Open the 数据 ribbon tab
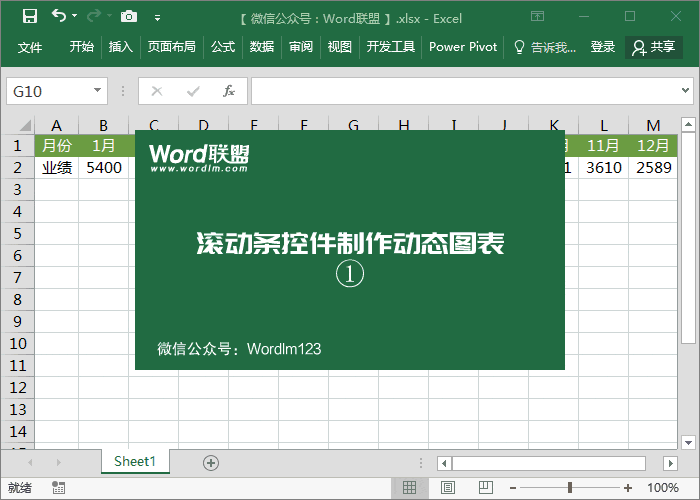700x500 pixels. coord(262,47)
